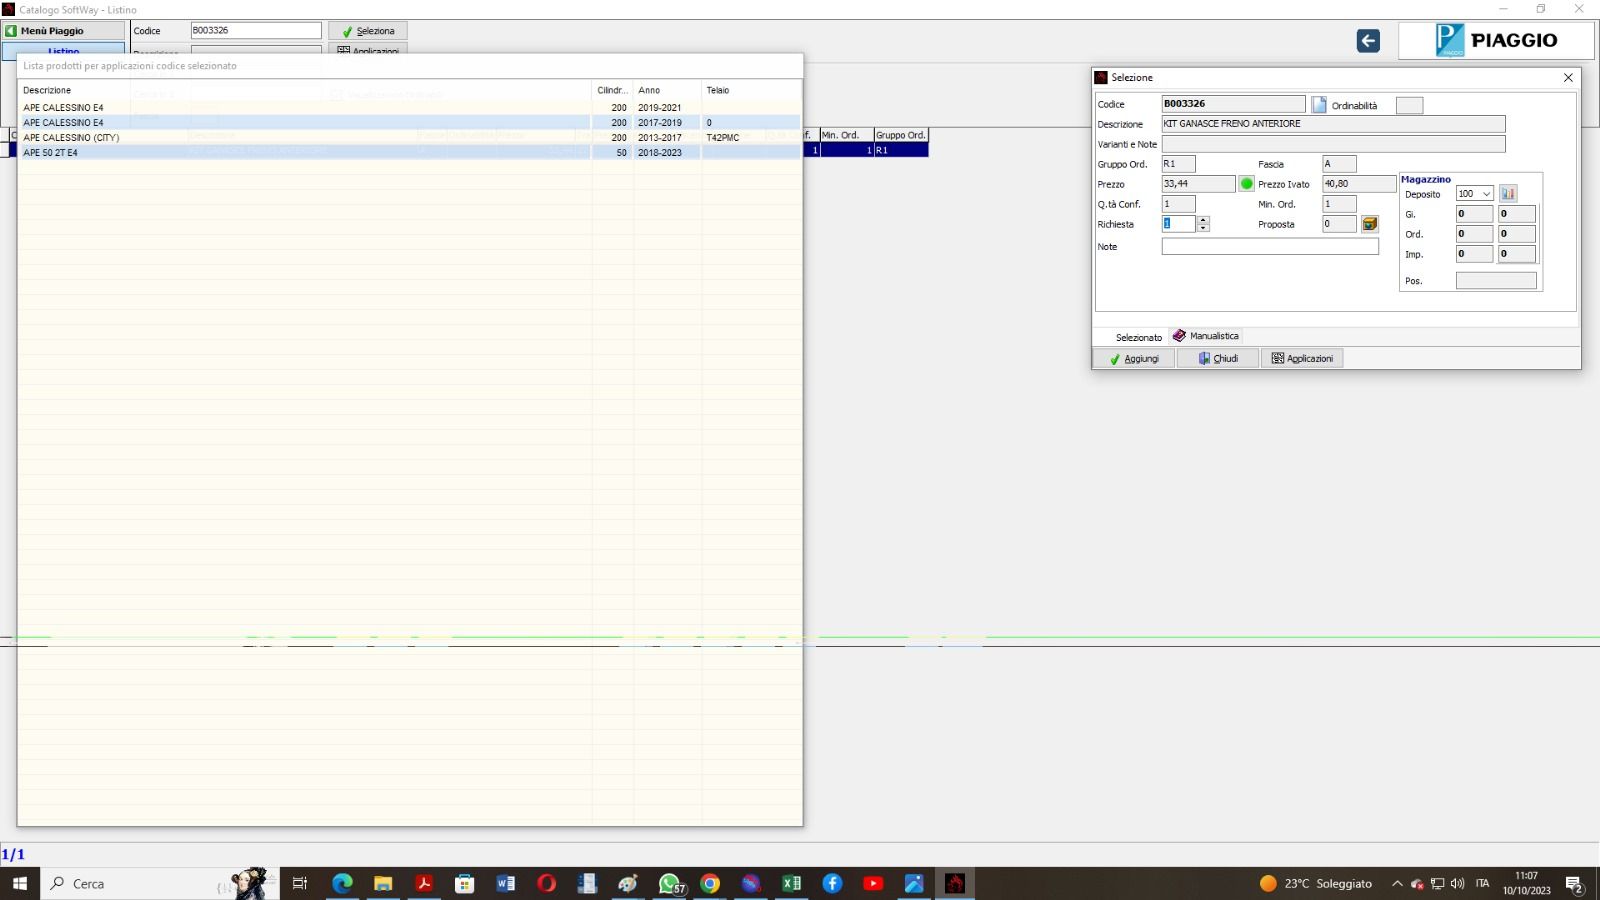Viewport: 1600px width, 900px height.
Task: Switch to the Selezionato tab
Action: [x=1138, y=337]
